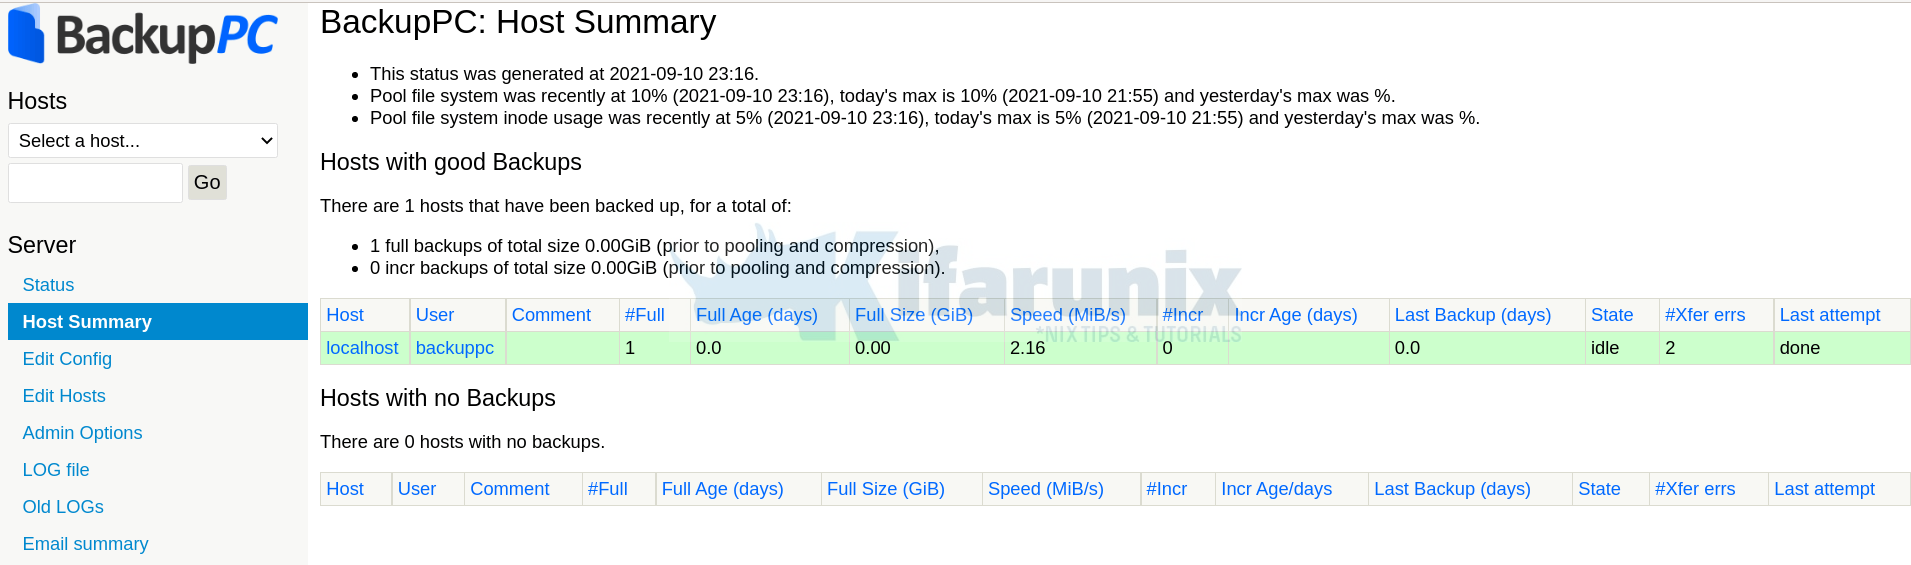This screenshot has height=565, width=1911.
Task: Click the Hosts section heading in sidebar
Action: (37, 101)
